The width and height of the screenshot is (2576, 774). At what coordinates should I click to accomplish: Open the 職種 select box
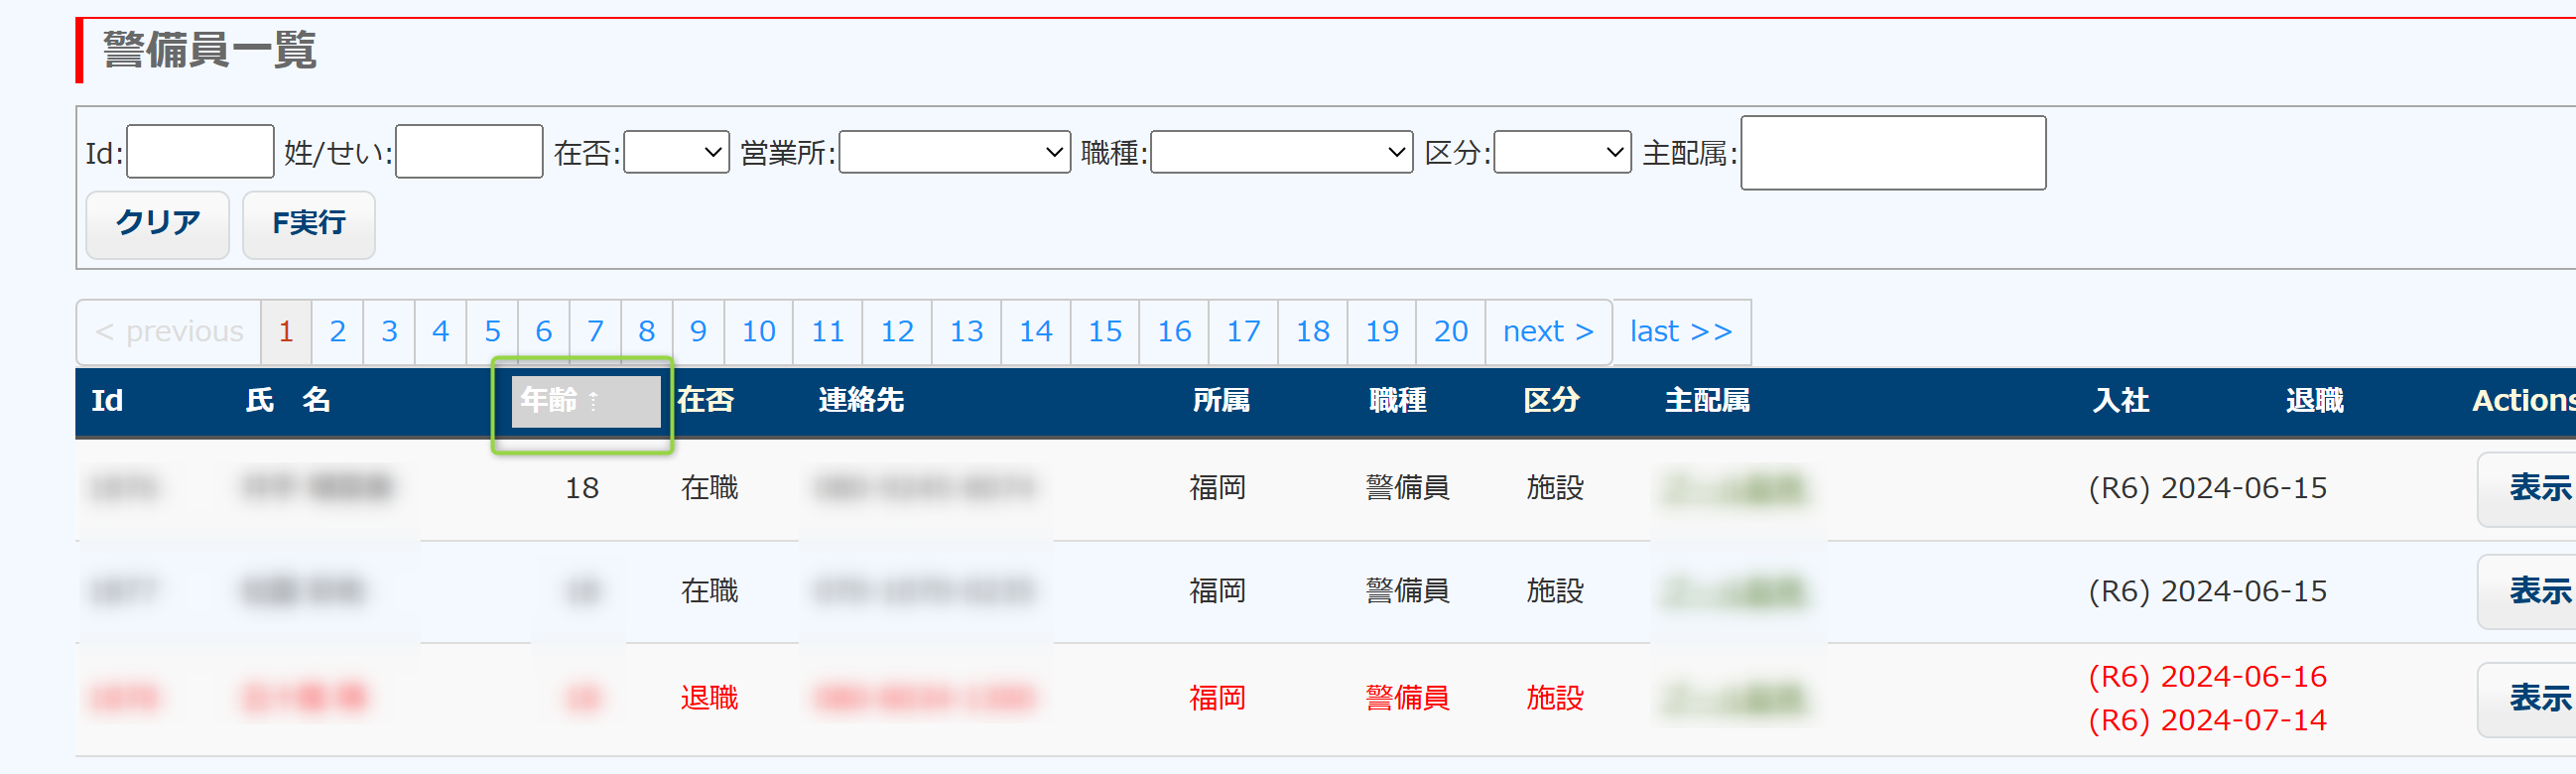[x=1280, y=152]
